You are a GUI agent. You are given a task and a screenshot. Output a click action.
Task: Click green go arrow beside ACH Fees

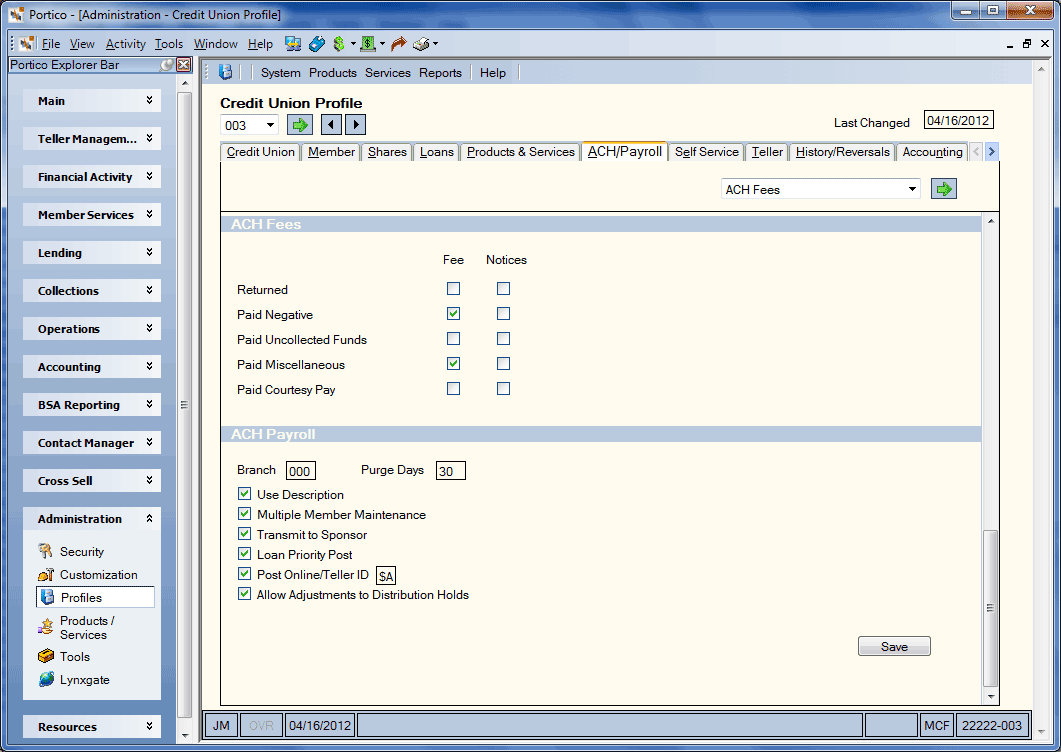[944, 189]
